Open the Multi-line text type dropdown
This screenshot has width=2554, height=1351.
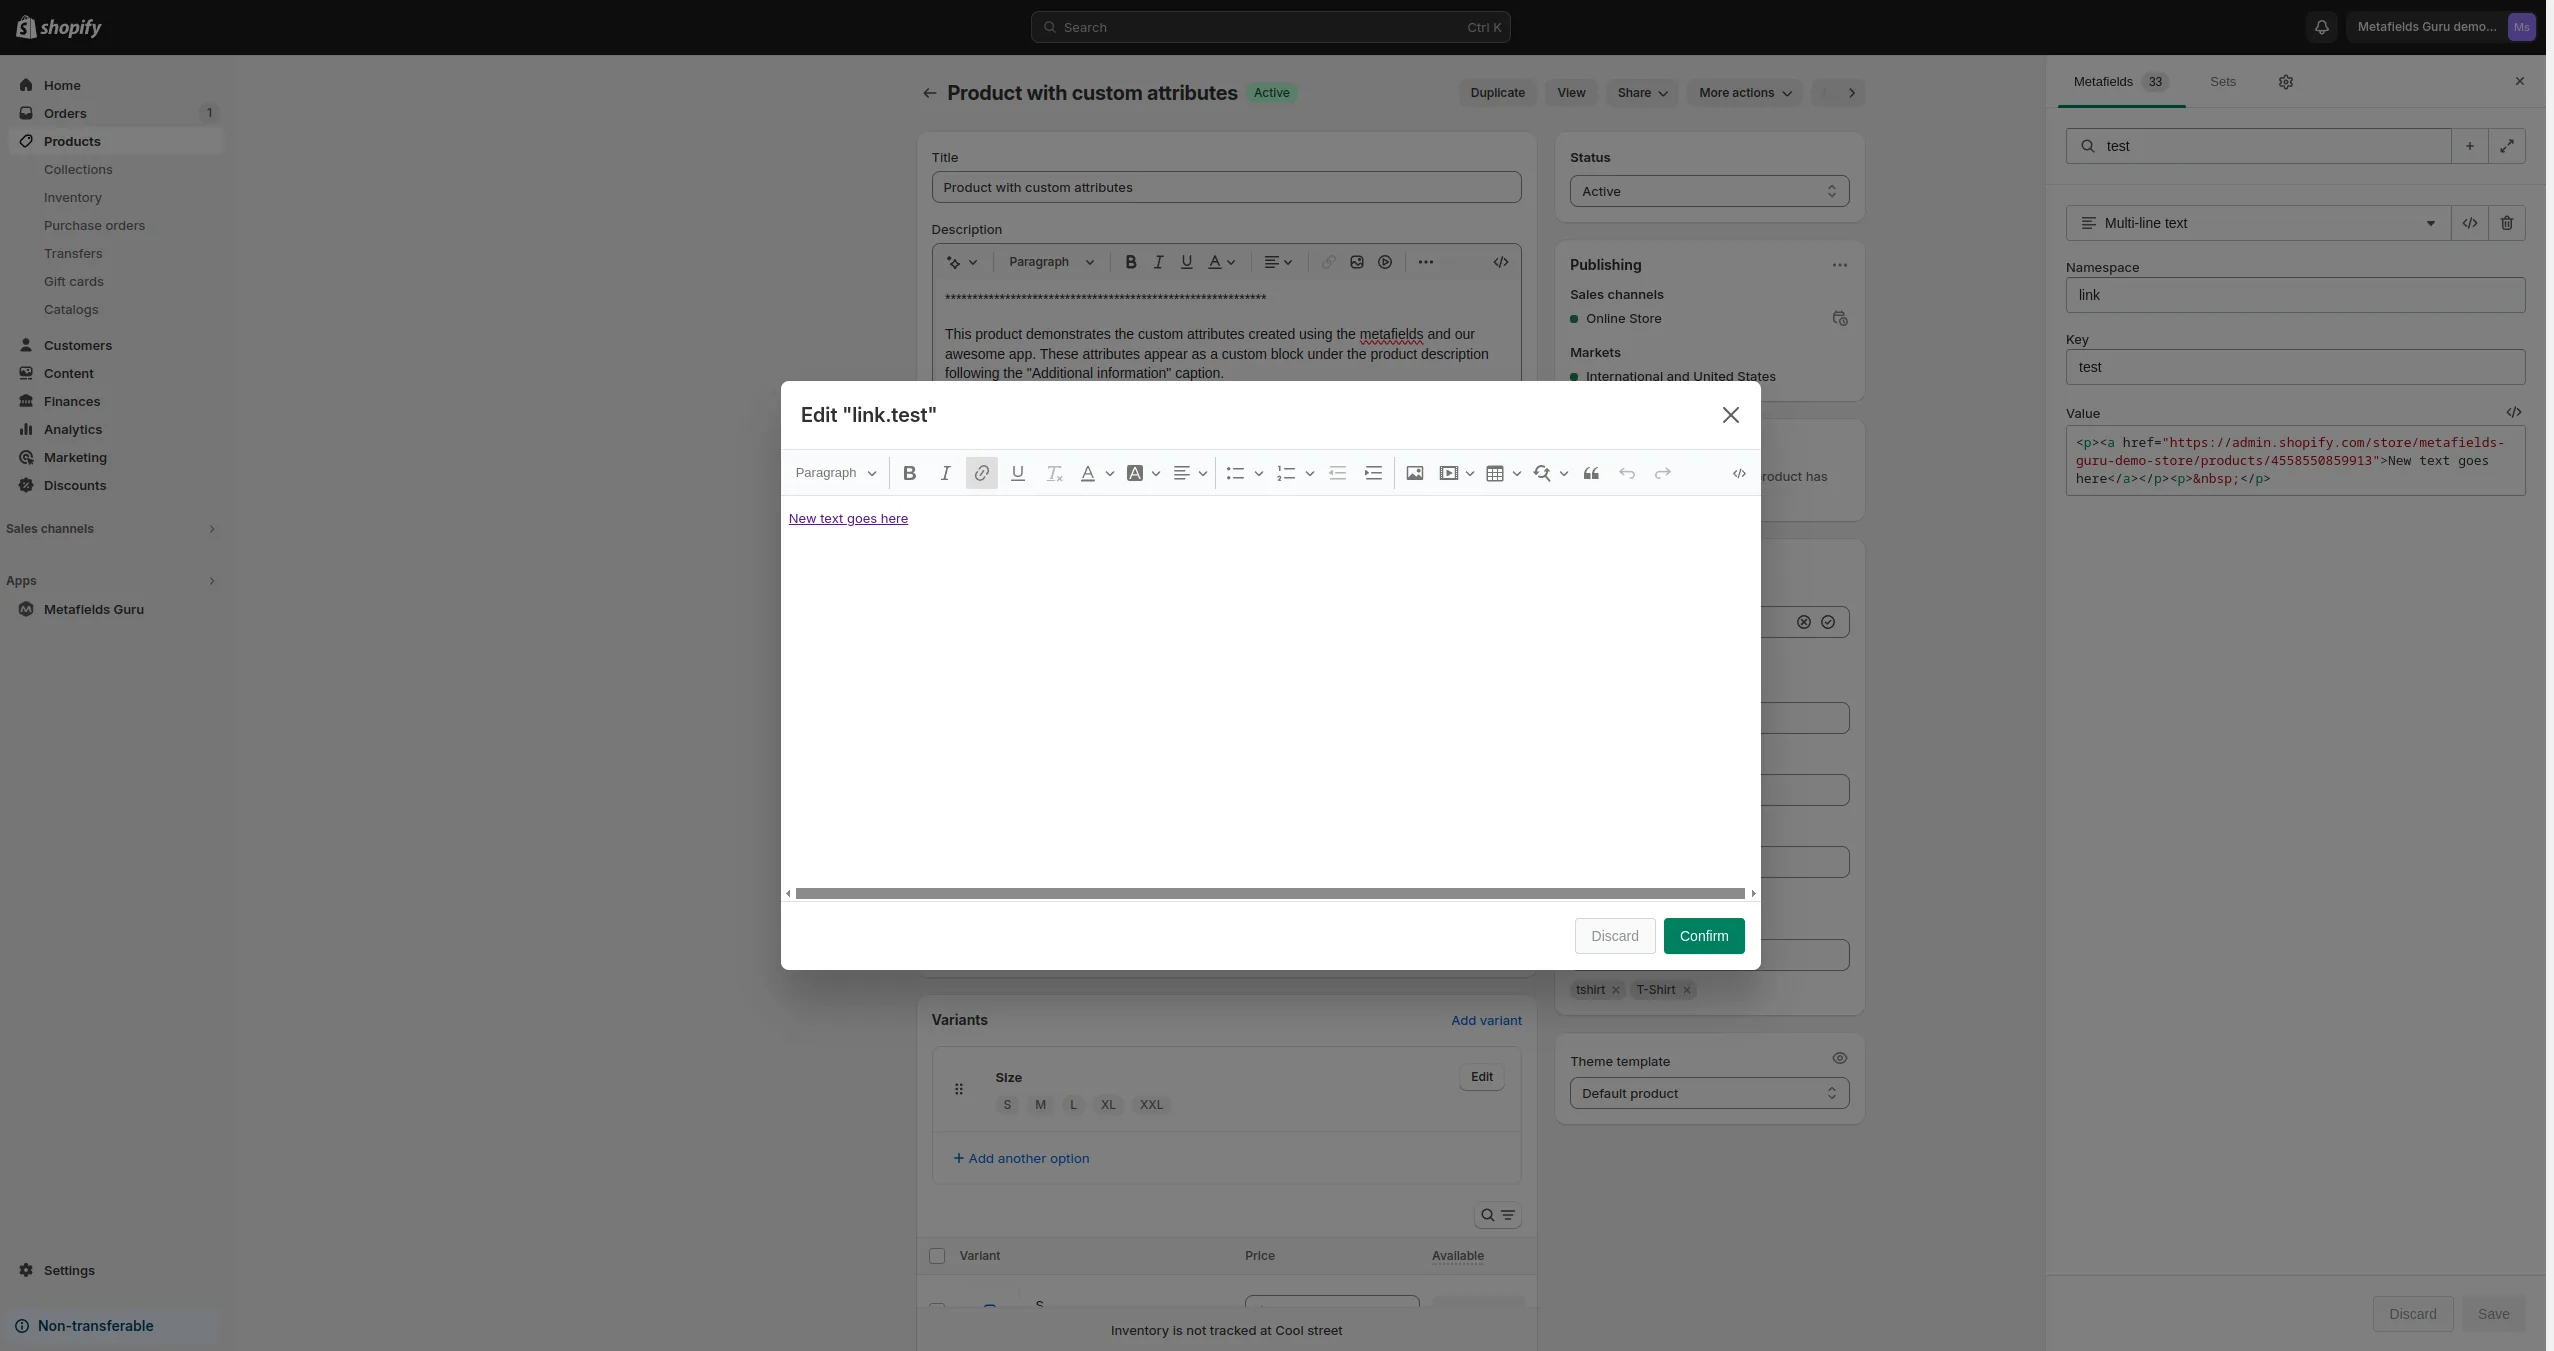coord(2258,223)
